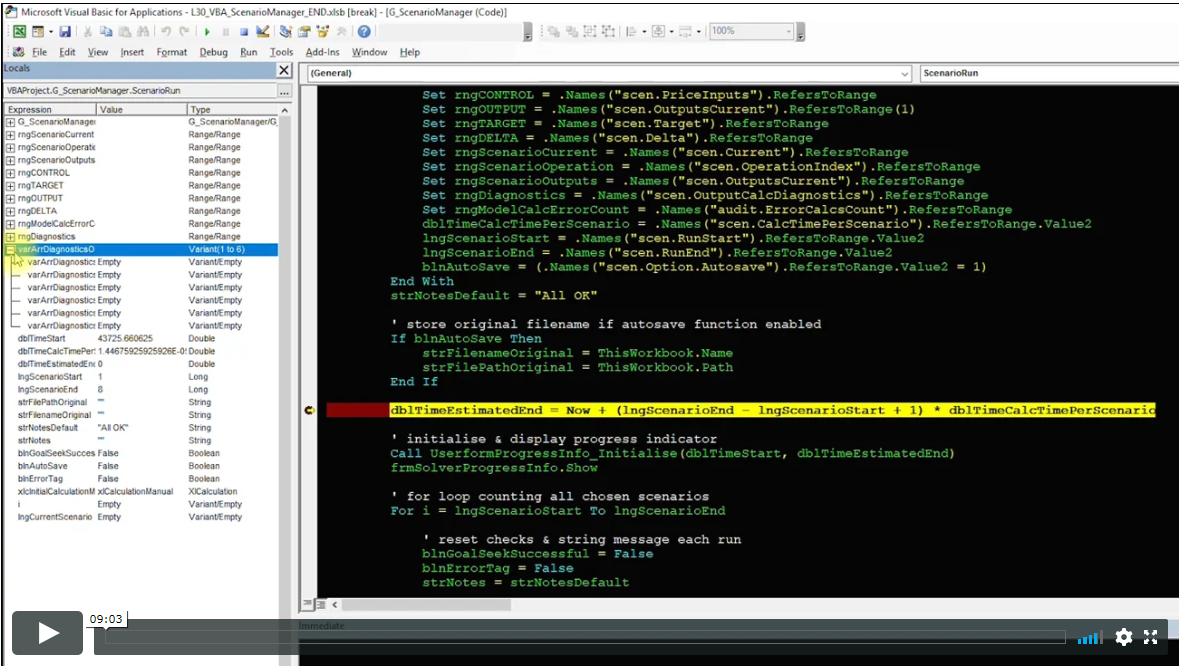Open the call stack ellipsis button

click(x=284, y=90)
